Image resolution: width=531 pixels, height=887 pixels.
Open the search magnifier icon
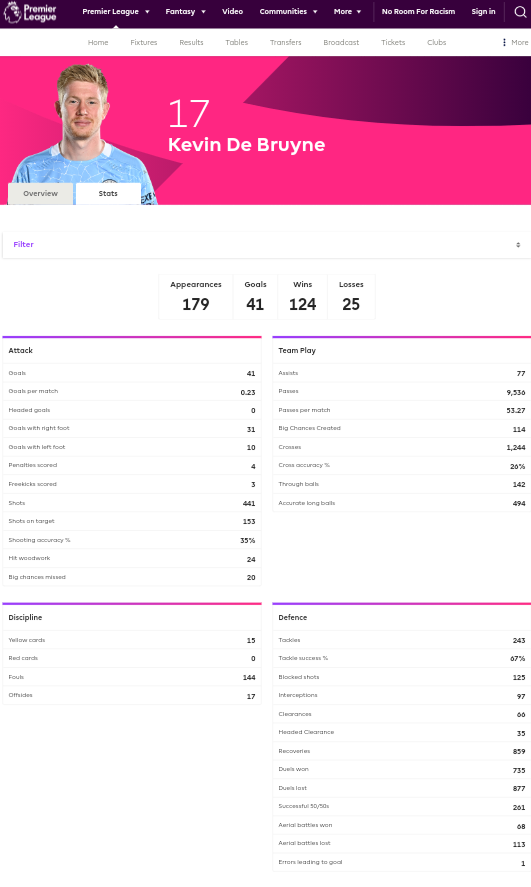pyautogui.click(x=520, y=12)
